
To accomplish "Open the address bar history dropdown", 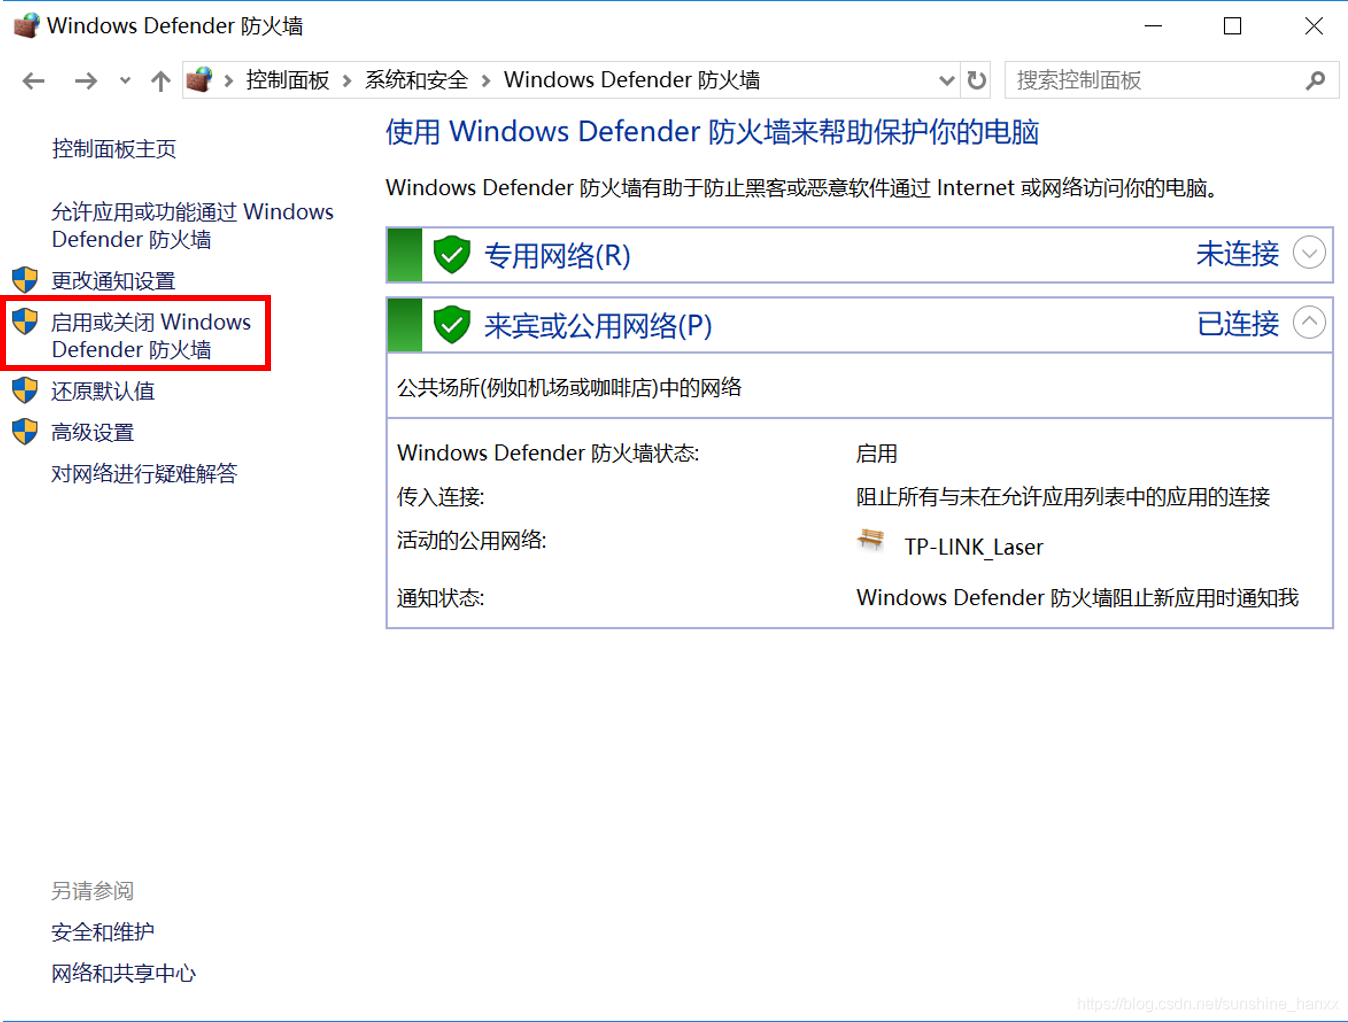I will (x=946, y=81).
